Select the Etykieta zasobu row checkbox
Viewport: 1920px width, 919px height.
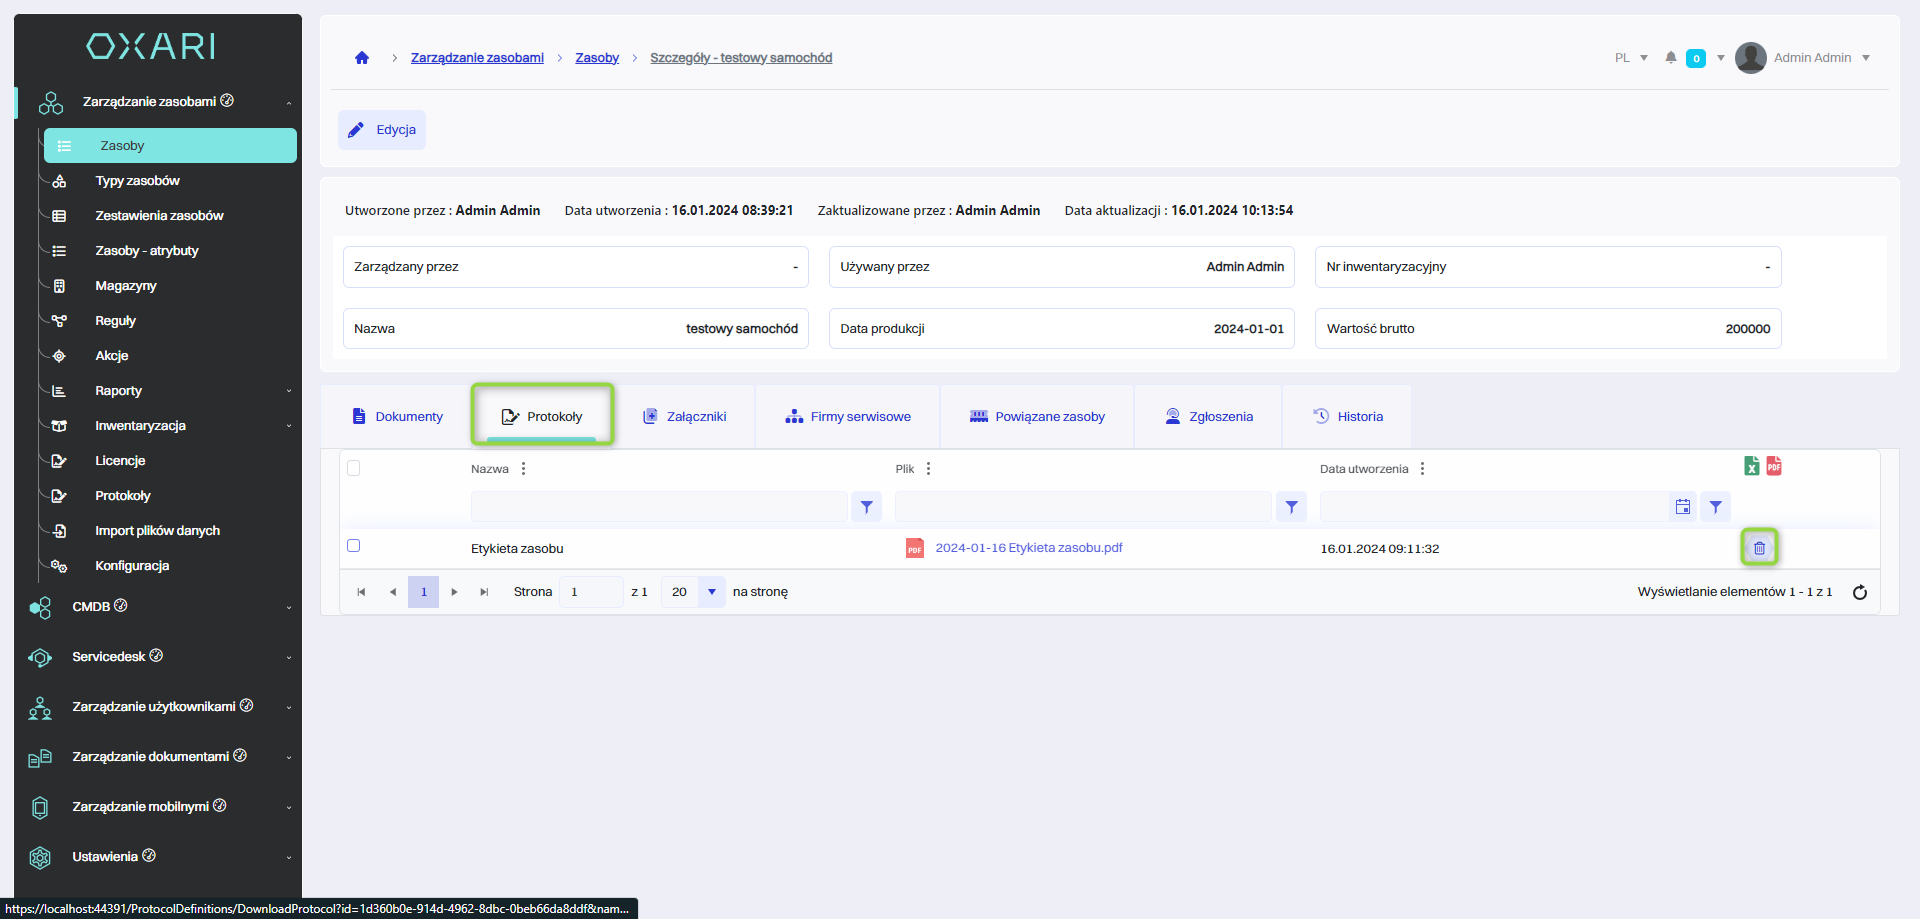(x=353, y=546)
